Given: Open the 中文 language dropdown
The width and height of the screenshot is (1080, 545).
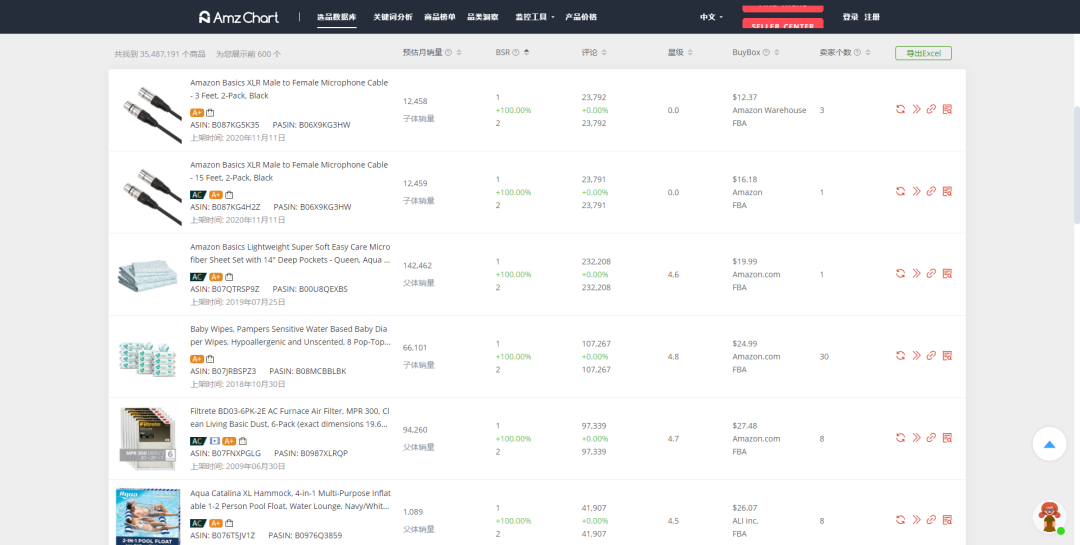Looking at the screenshot, I should (711, 17).
